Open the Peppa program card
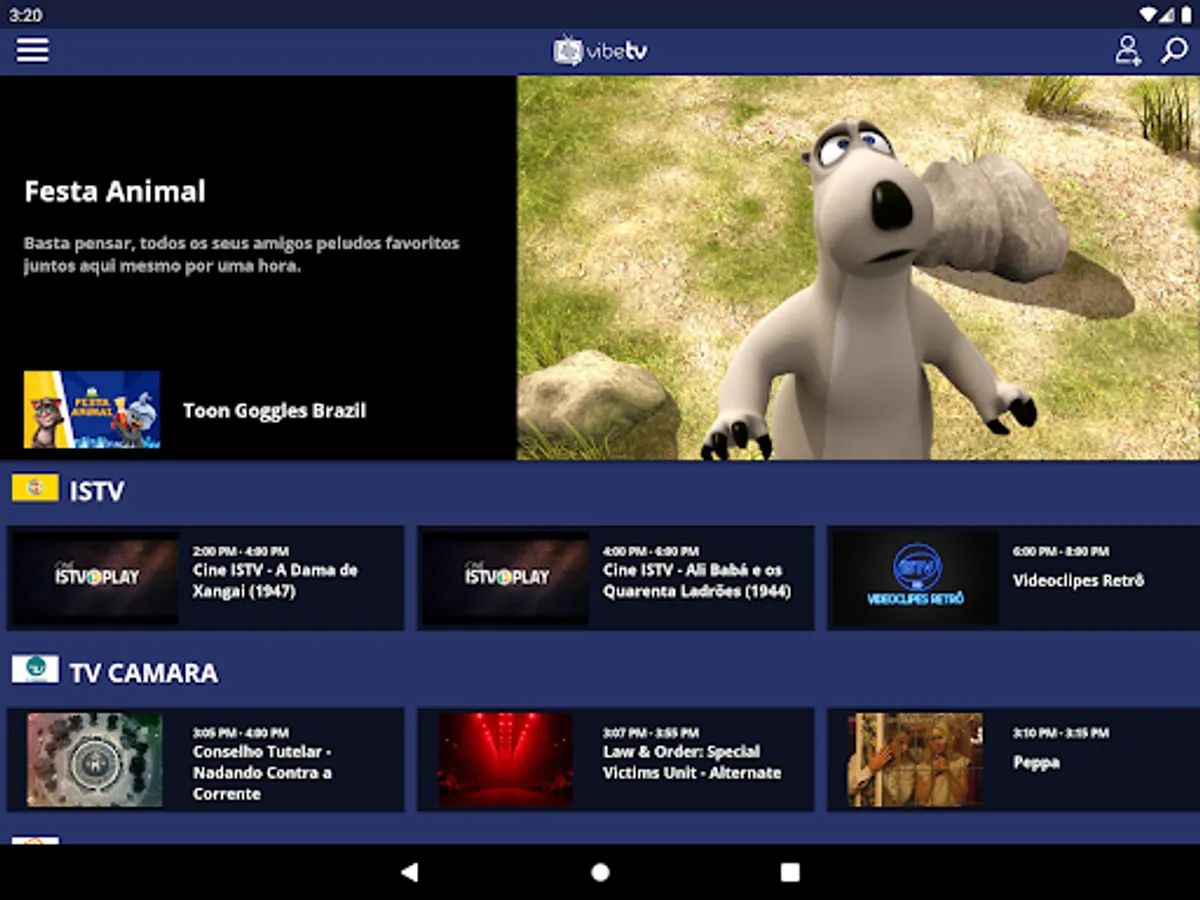1200x900 pixels. [x=1013, y=760]
